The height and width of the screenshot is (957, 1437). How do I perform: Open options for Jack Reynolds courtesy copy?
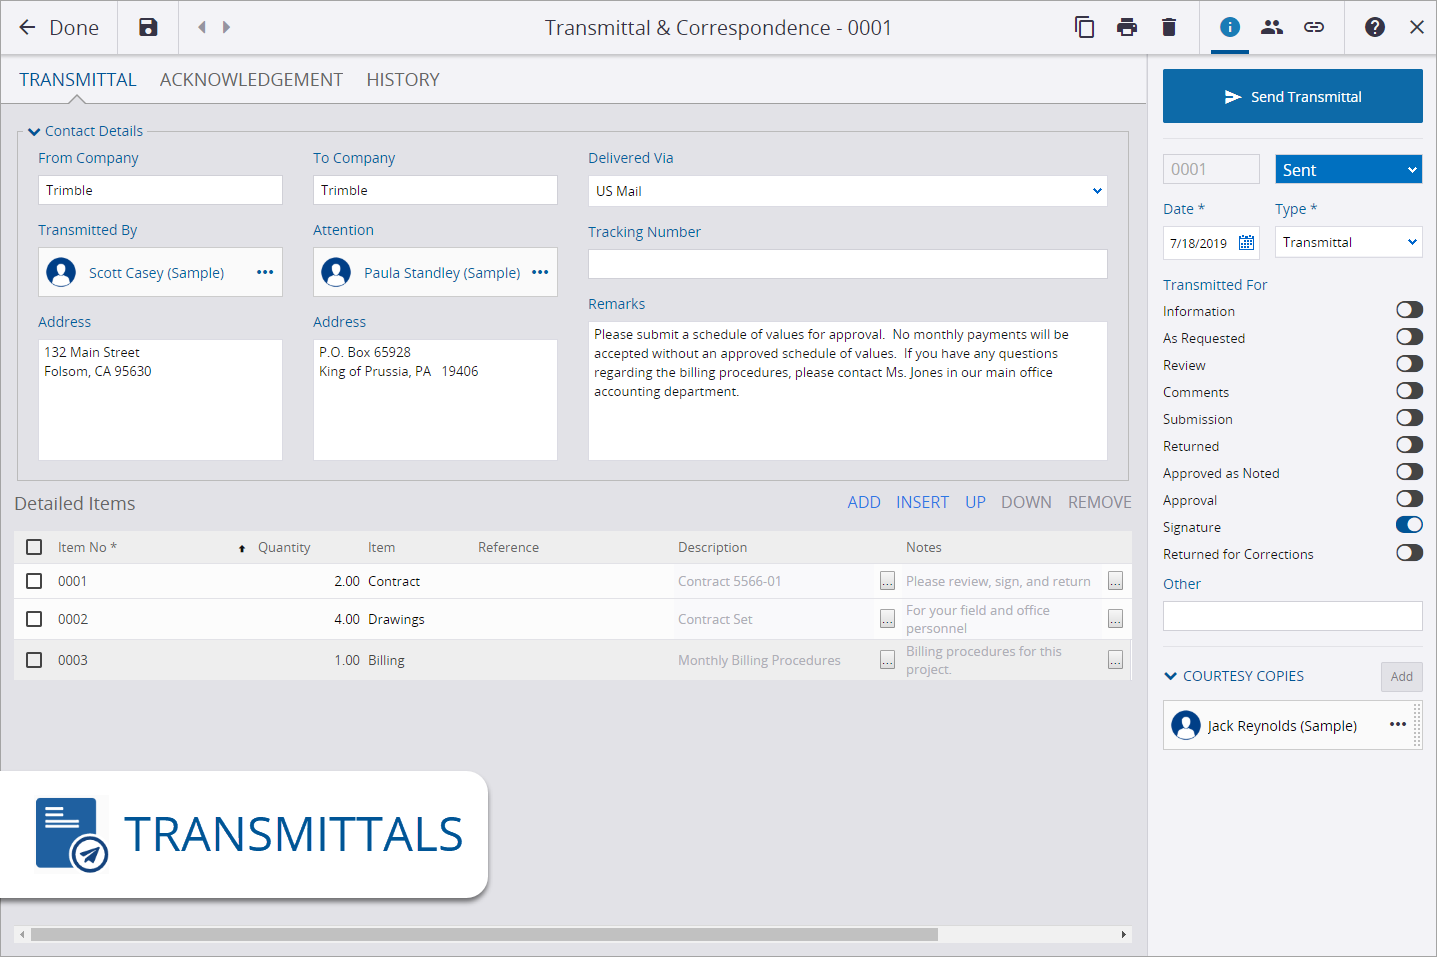click(1398, 724)
